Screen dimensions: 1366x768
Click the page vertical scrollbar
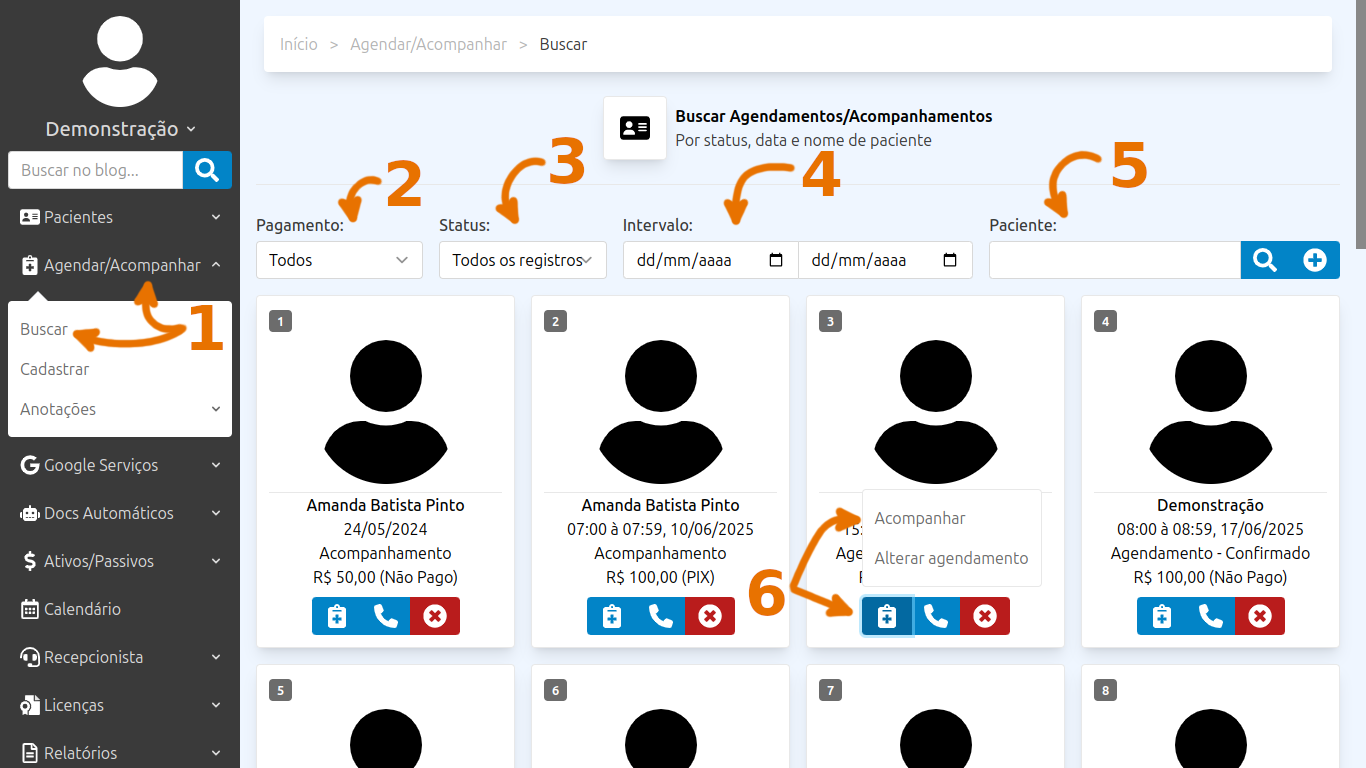1360,130
